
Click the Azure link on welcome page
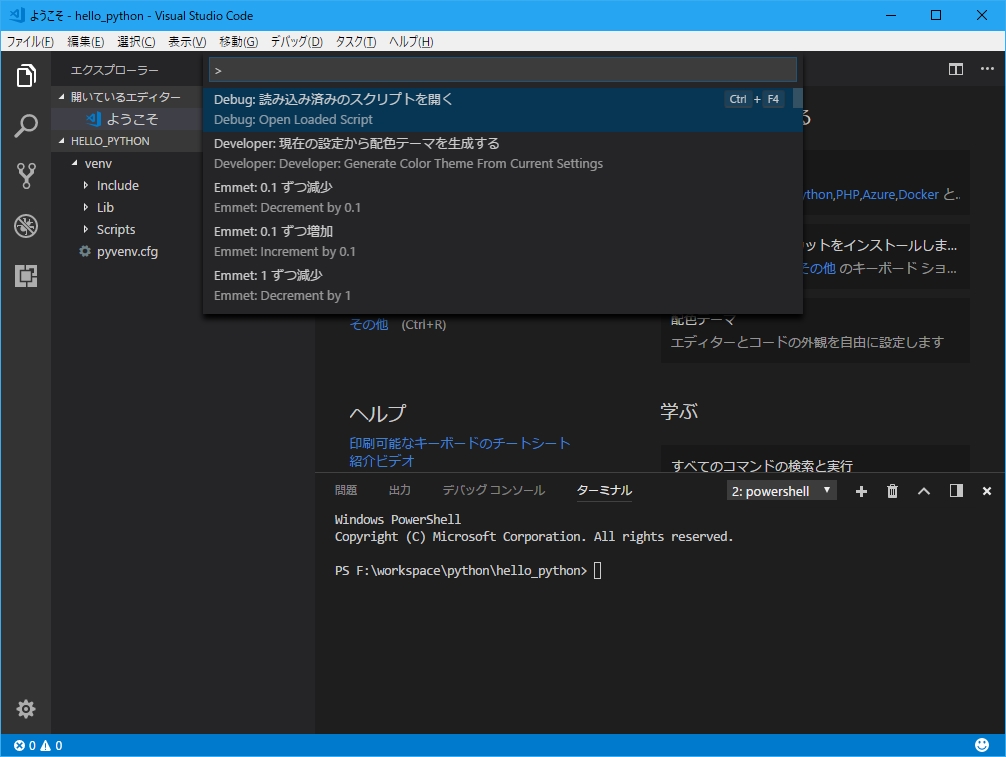(x=879, y=194)
